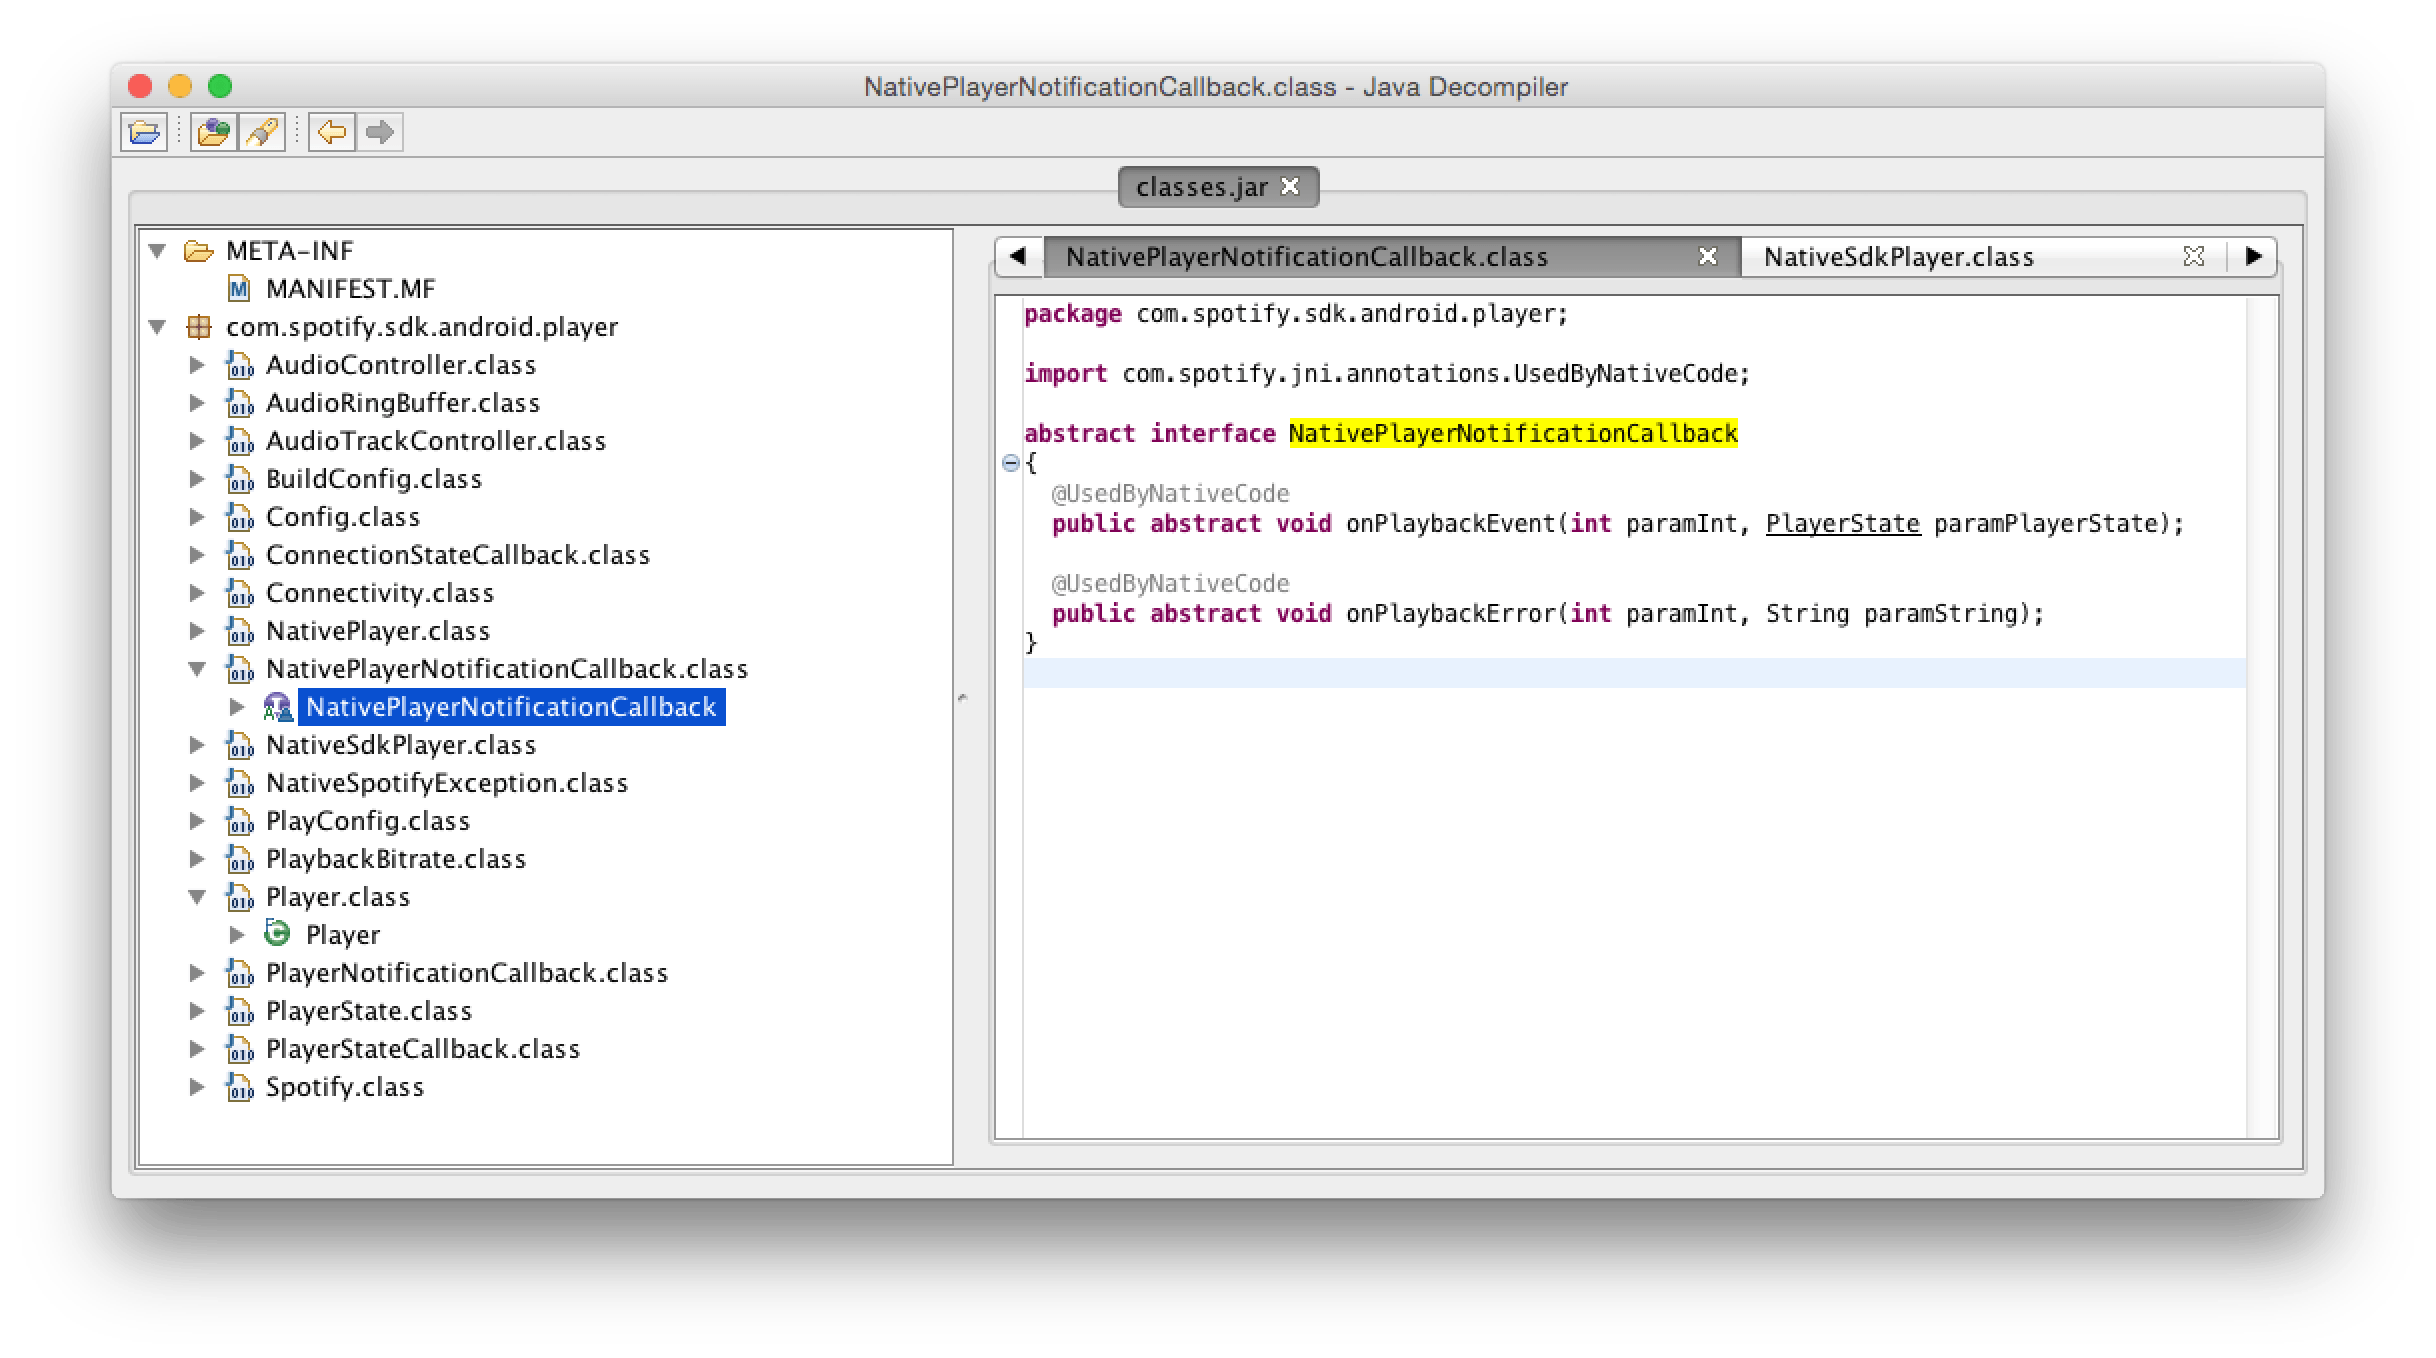Select Config.class in the tree
Screen dimensions: 2436x1358
tap(343, 517)
